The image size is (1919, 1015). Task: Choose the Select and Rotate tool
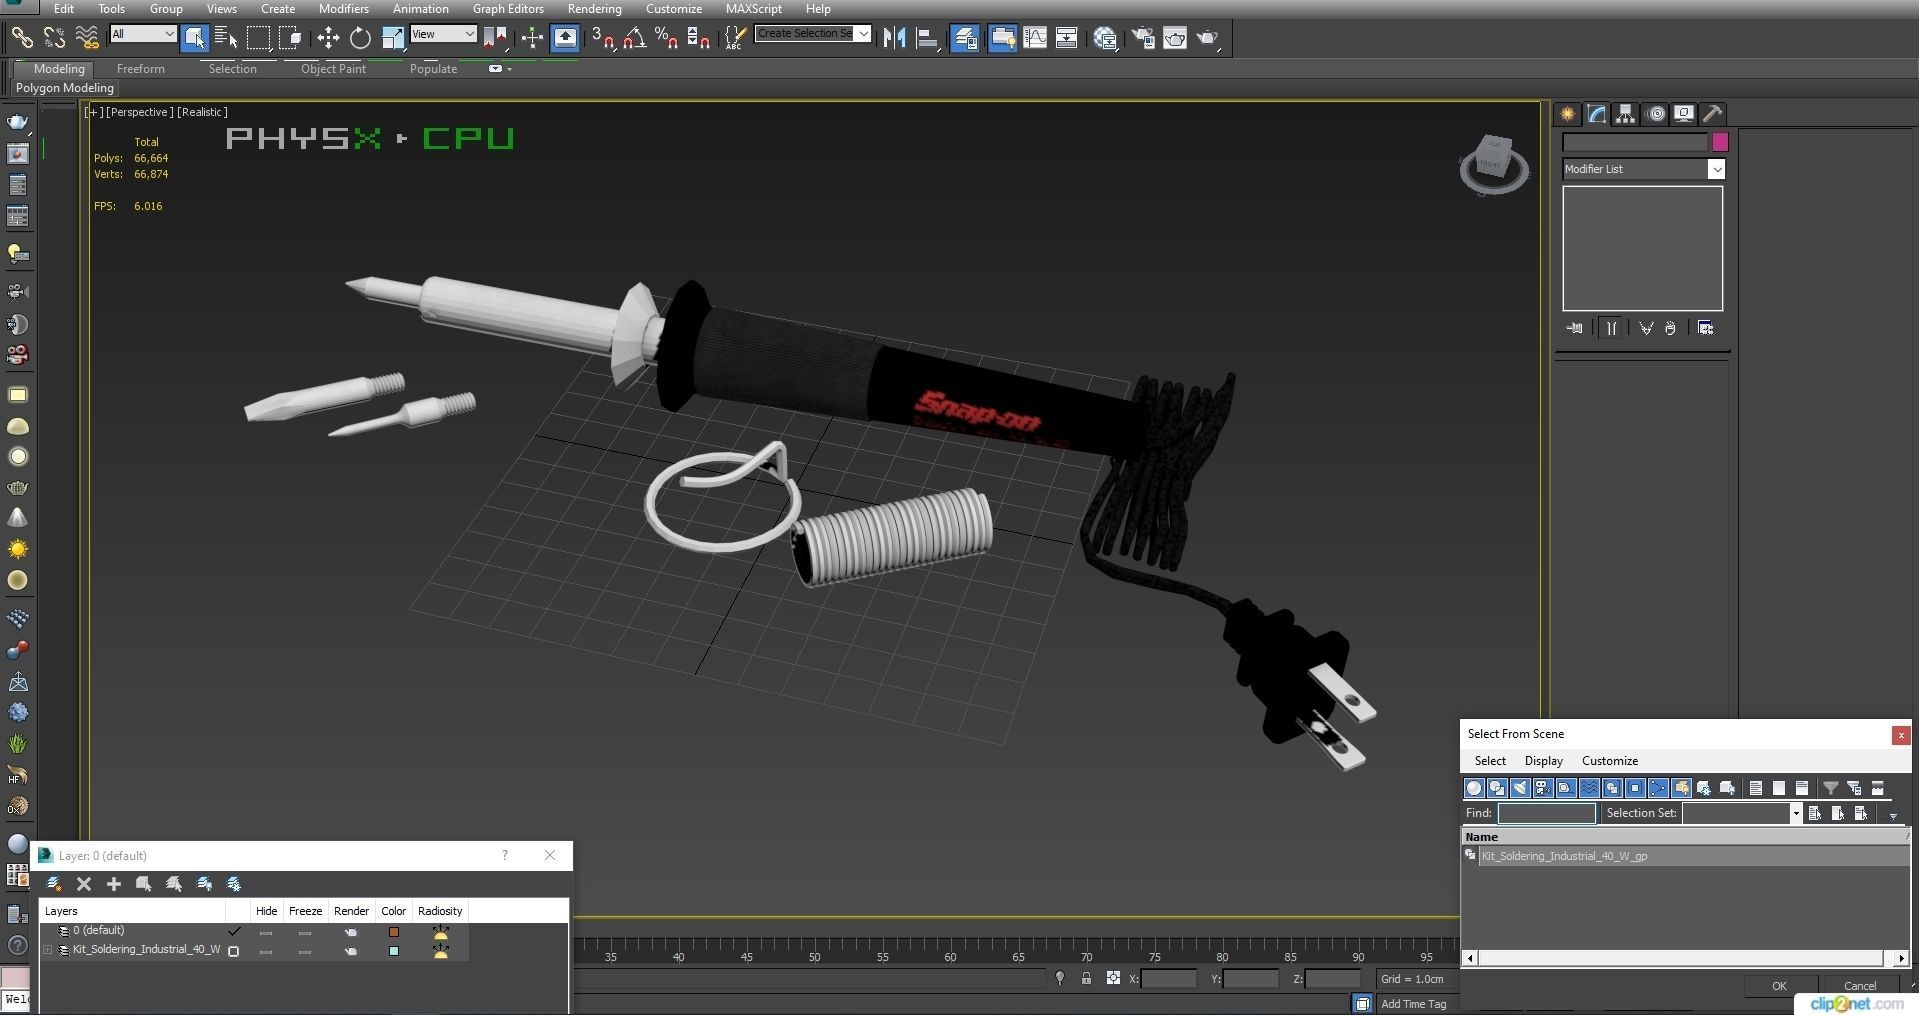pyautogui.click(x=360, y=38)
